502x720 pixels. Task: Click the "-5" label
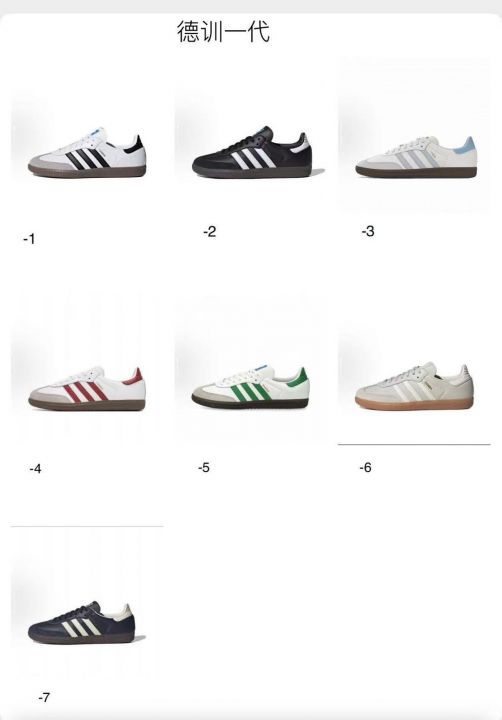point(204,468)
